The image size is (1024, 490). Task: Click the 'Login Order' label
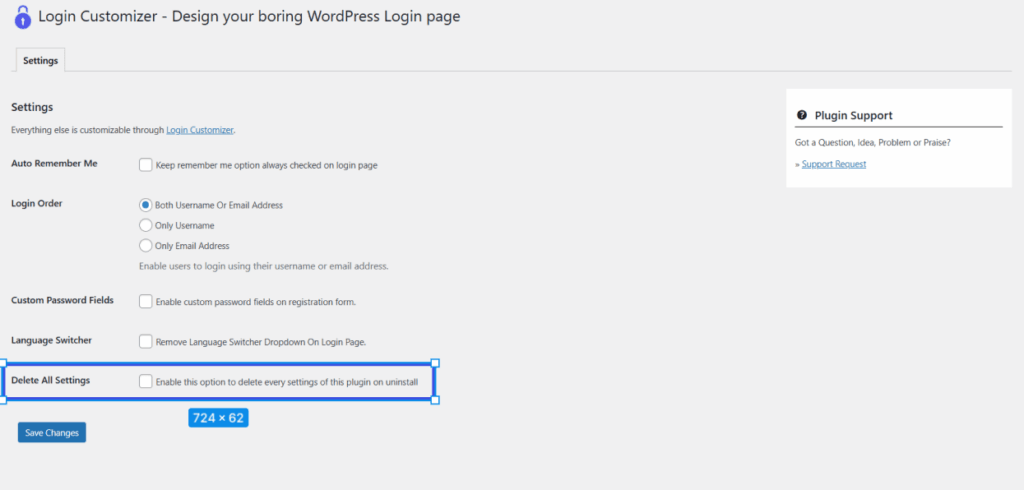pyautogui.click(x=37, y=203)
